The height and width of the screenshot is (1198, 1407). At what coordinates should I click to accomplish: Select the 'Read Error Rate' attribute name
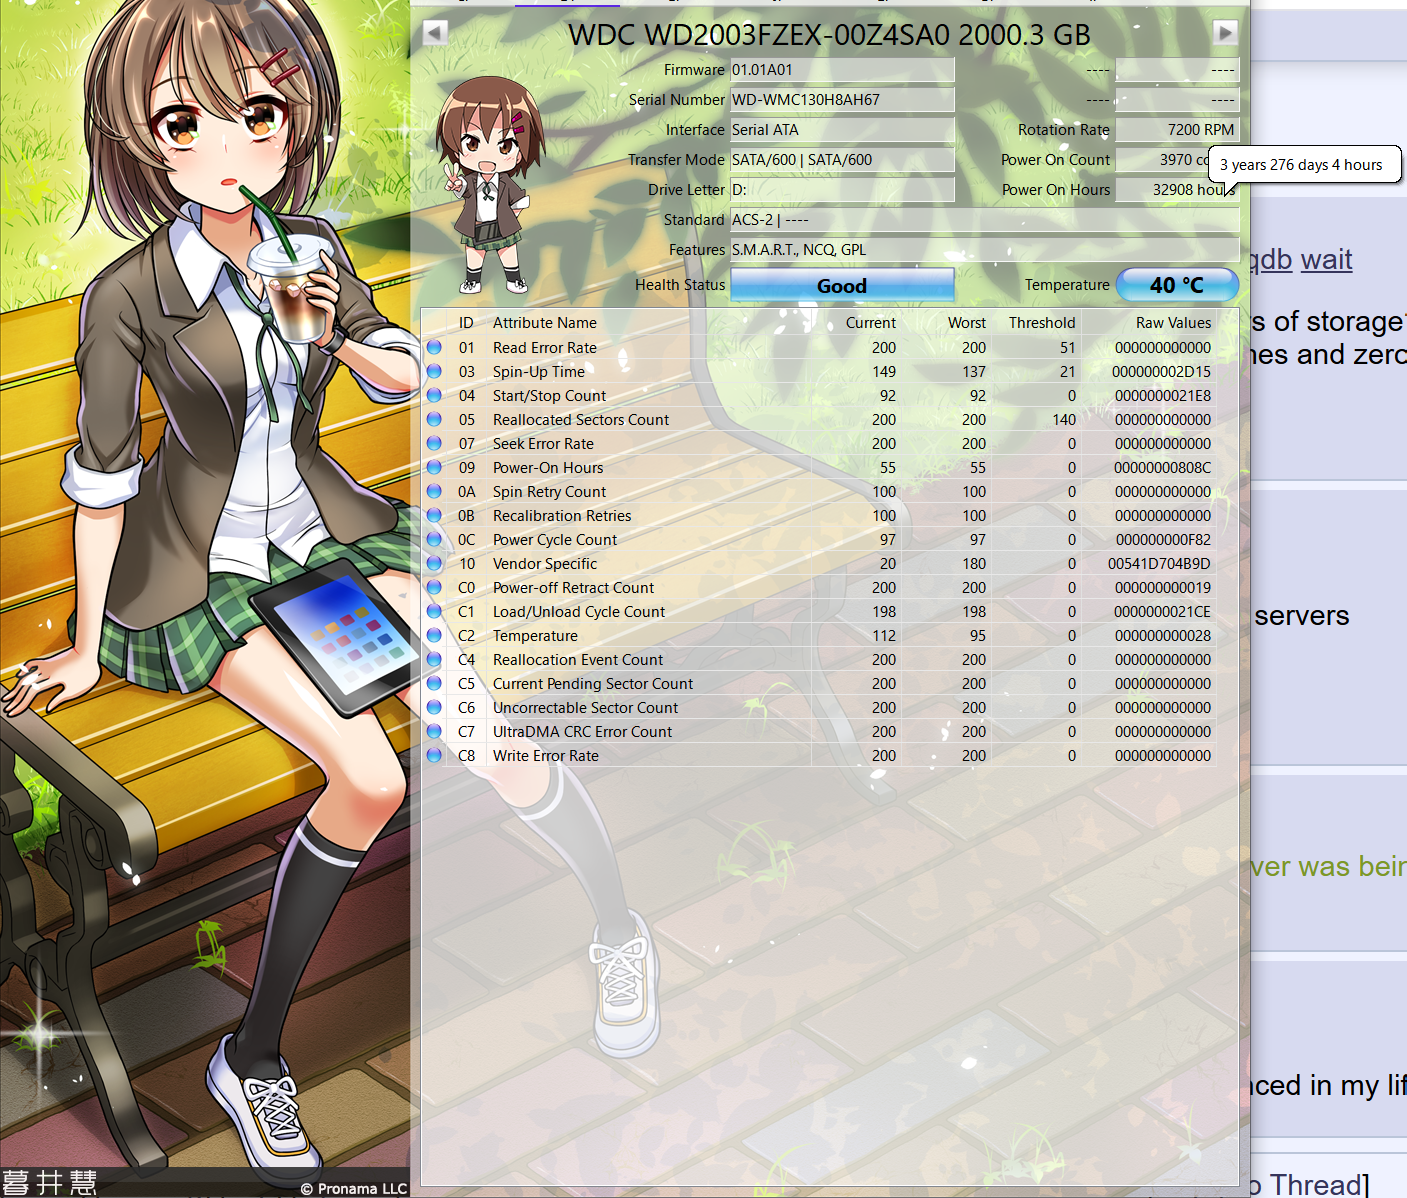pyautogui.click(x=545, y=348)
